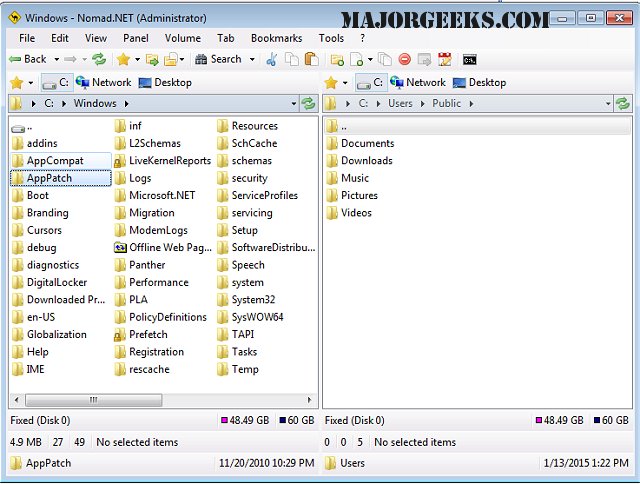Select C: drive button in right panel

pos(371,83)
